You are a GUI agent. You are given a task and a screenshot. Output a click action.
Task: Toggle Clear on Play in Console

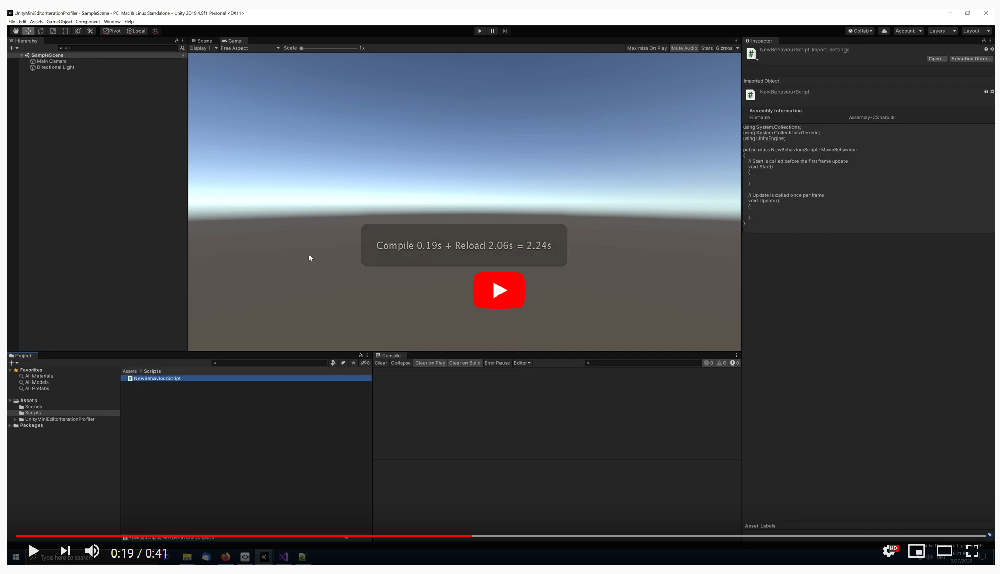(430, 363)
